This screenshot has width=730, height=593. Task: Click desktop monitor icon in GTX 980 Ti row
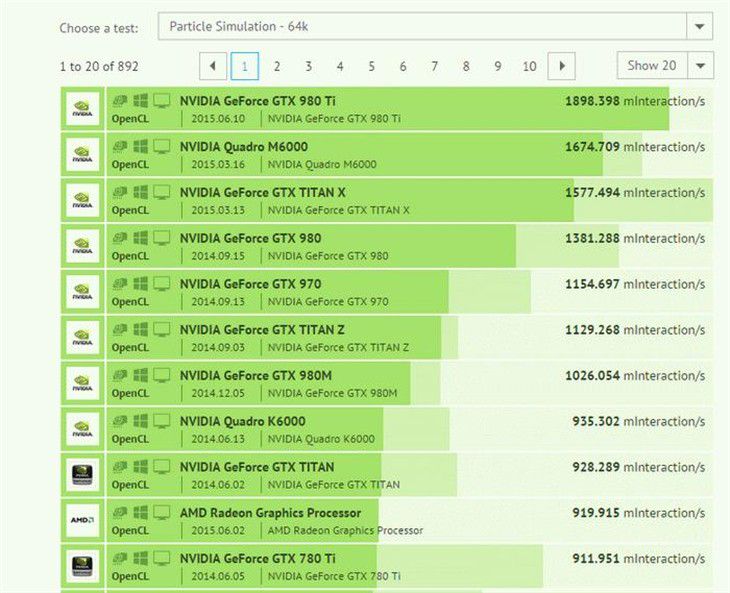coord(162,101)
